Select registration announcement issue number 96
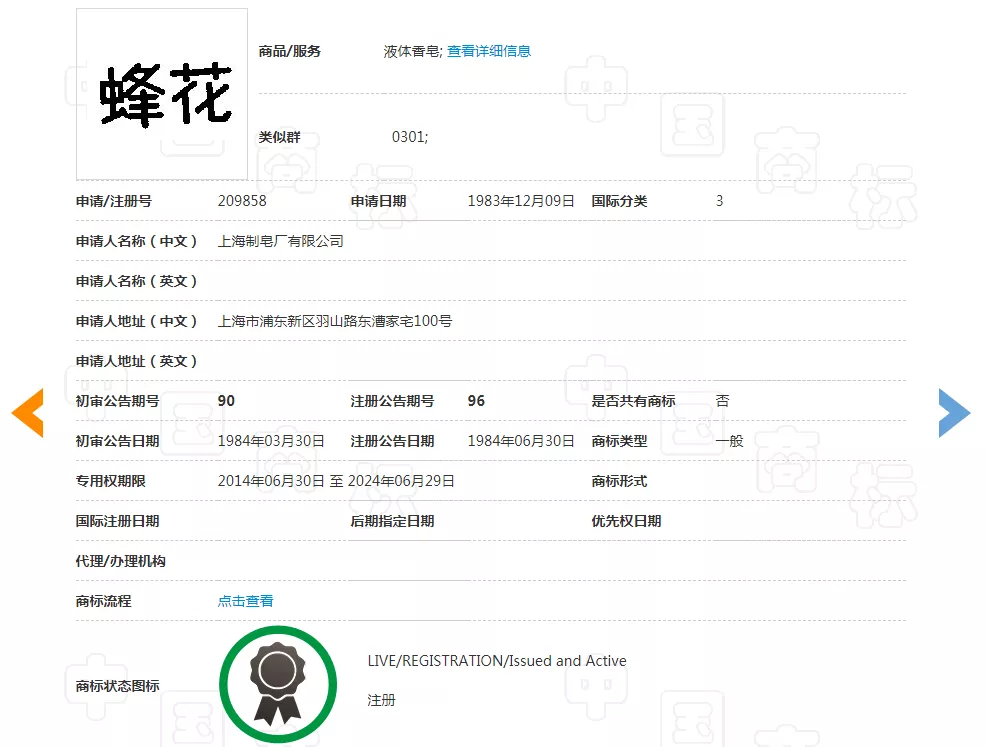Viewport: 987px width, 747px height. [476, 401]
